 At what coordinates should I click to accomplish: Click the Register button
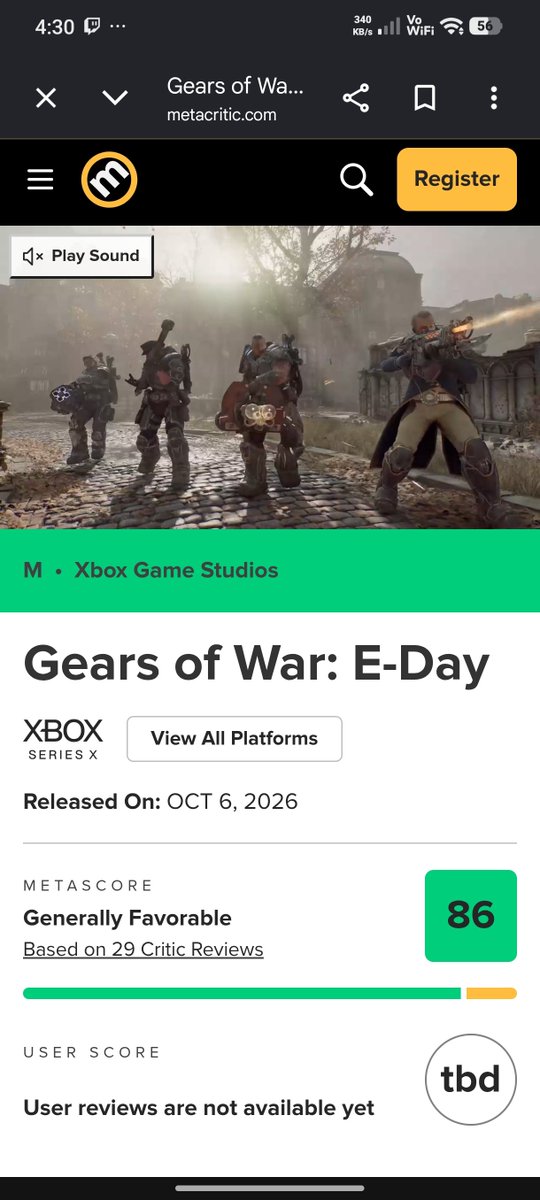(457, 179)
